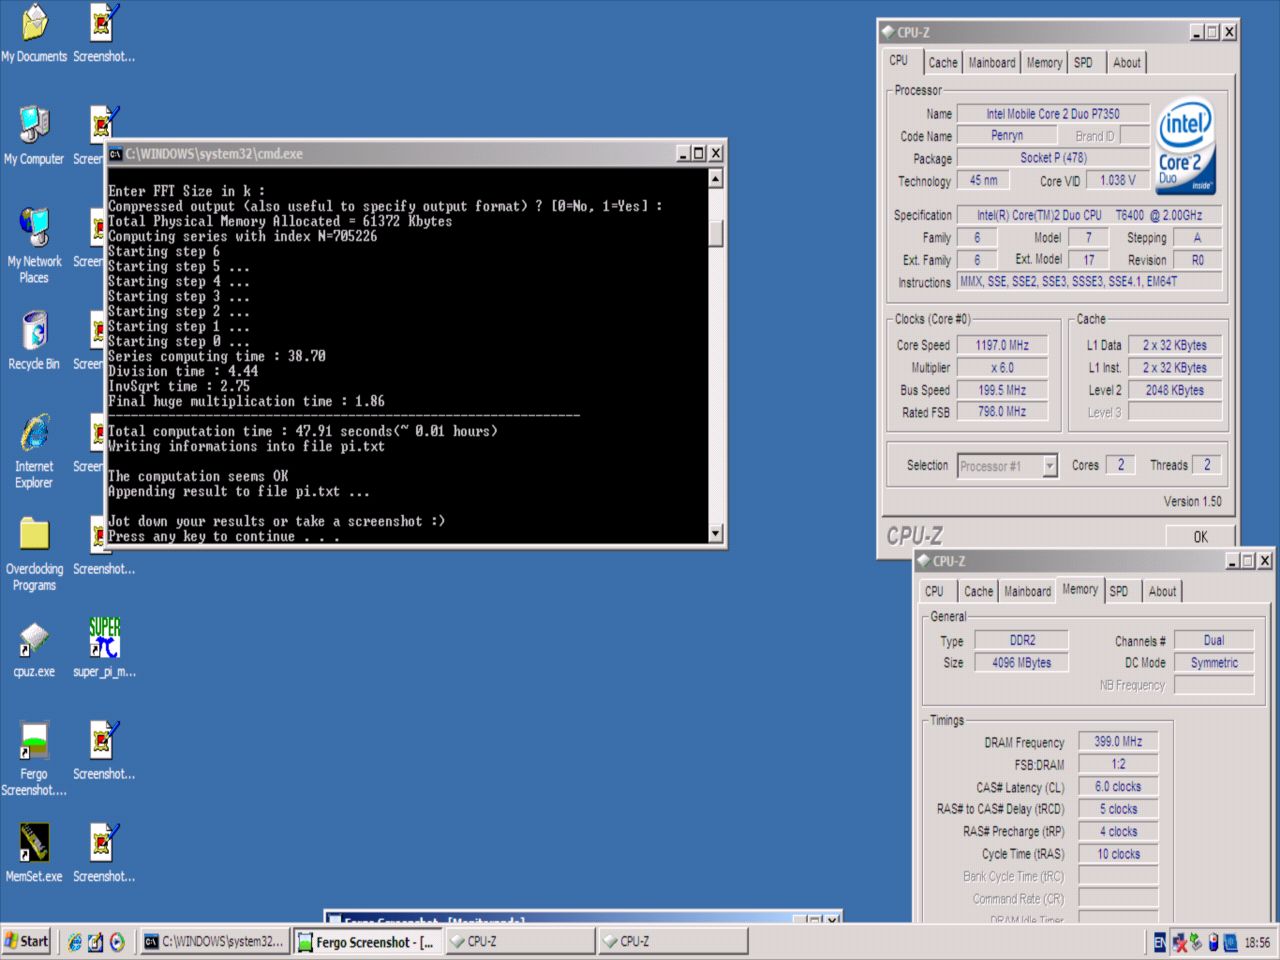Image resolution: width=1280 pixels, height=960 pixels.
Task: Open Memory tab in CPU-Z processor window
Action: 1044,62
